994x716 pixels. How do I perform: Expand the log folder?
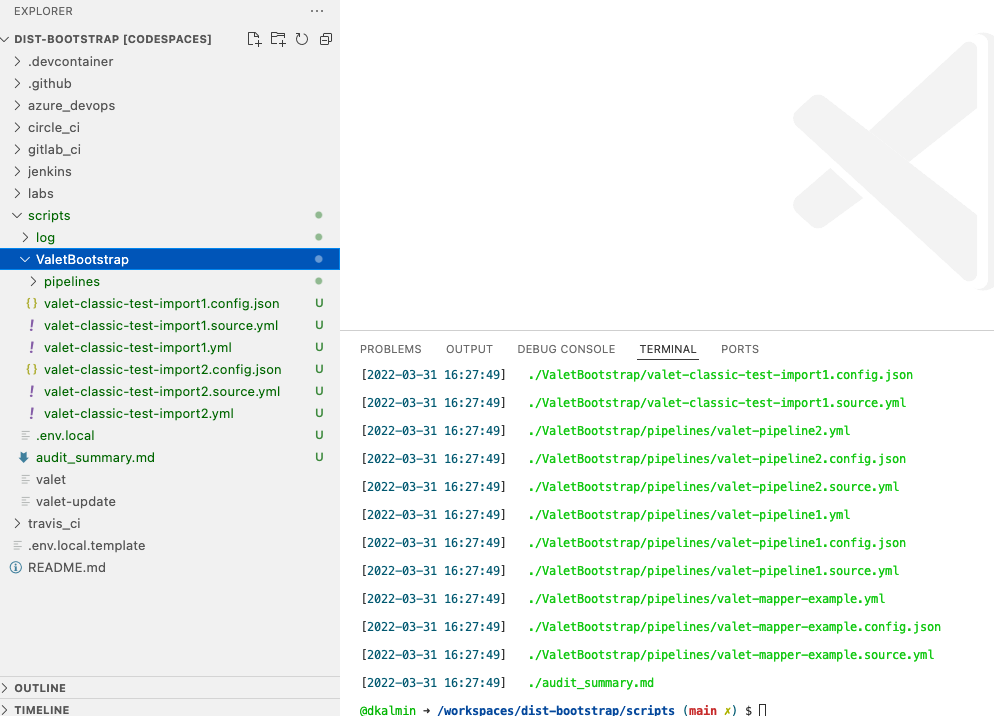25,237
